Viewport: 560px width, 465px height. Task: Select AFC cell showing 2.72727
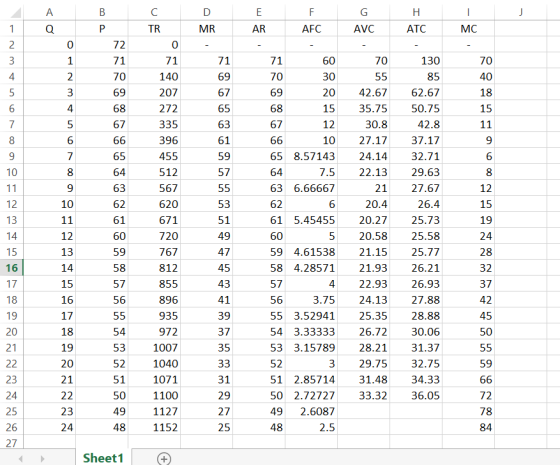click(x=311, y=395)
